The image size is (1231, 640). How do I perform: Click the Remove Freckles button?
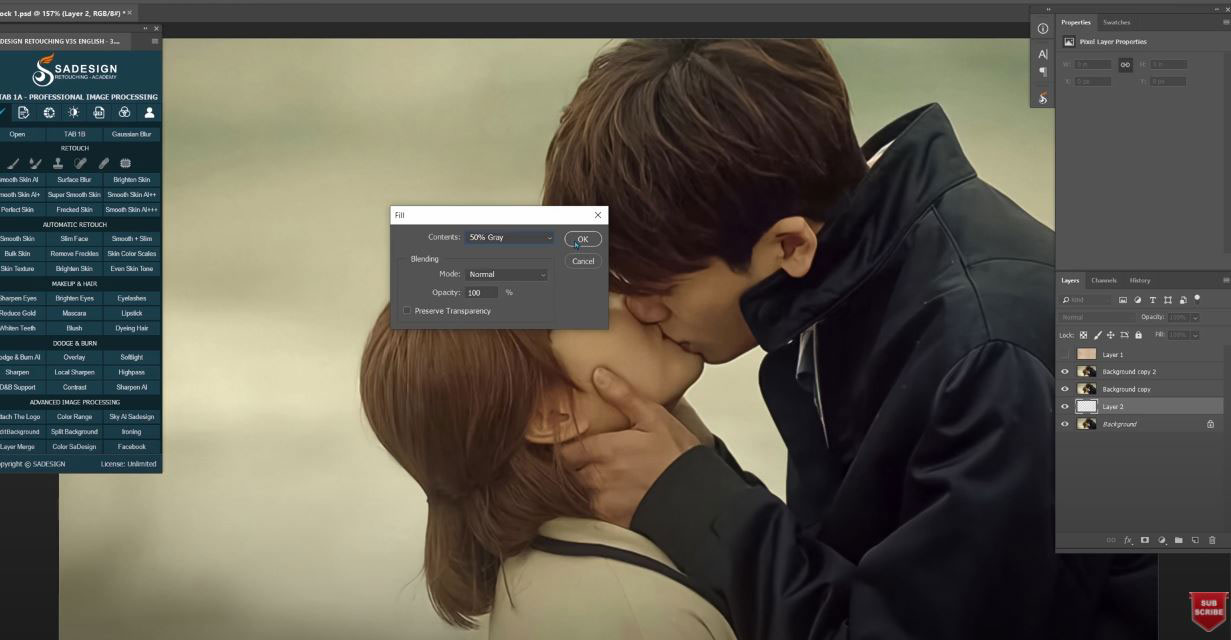[75, 254]
